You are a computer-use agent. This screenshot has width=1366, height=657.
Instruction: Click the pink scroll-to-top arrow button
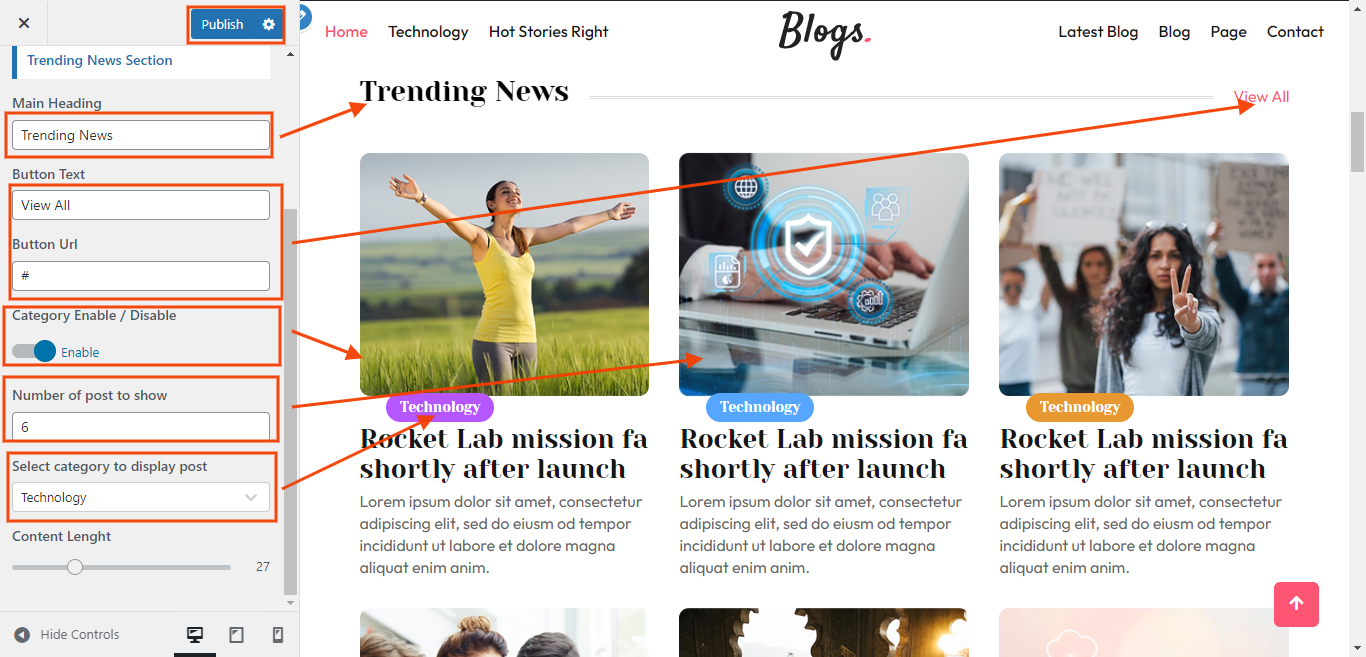pyautogui.click(x=1296, y=604)
